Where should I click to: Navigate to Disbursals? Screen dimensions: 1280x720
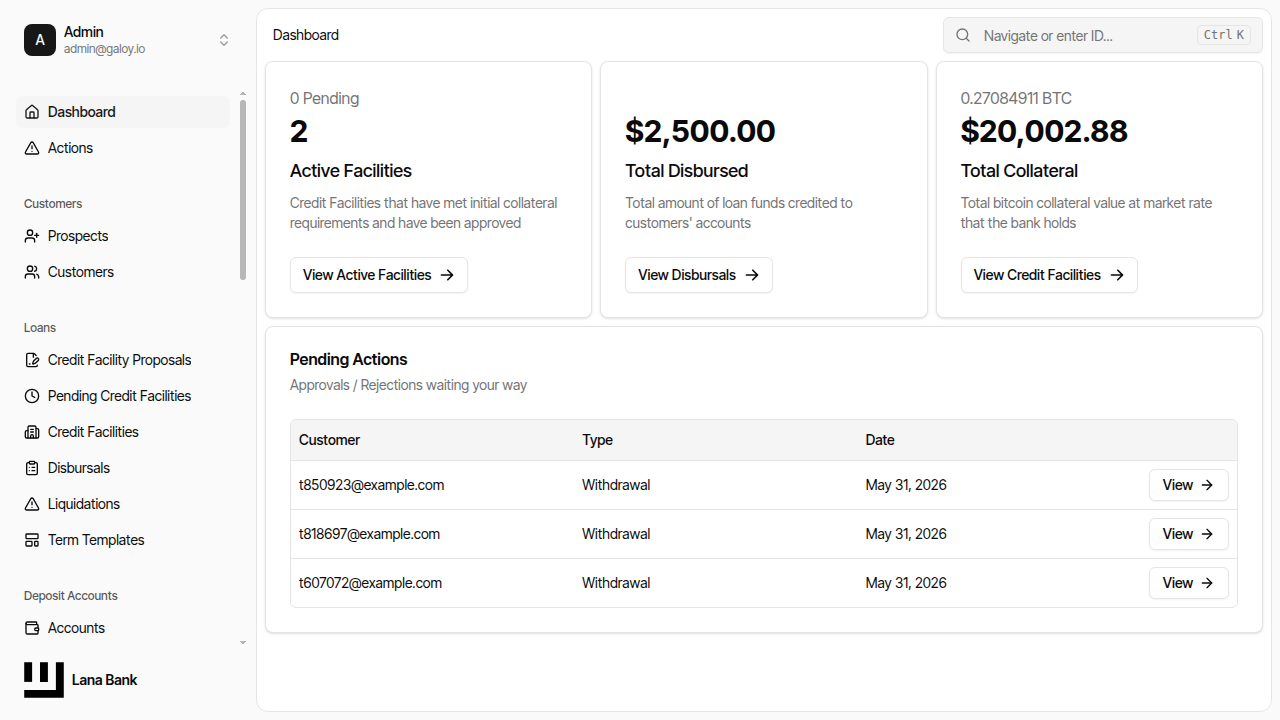click(x=123, y=468)
